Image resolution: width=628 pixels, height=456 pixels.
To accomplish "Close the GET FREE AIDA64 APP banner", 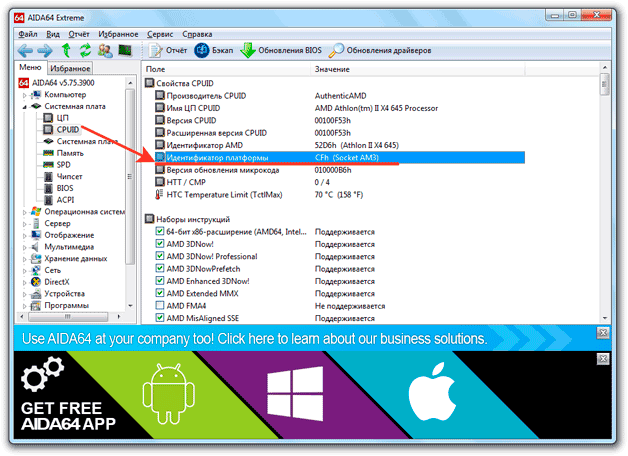I will 603,359.
